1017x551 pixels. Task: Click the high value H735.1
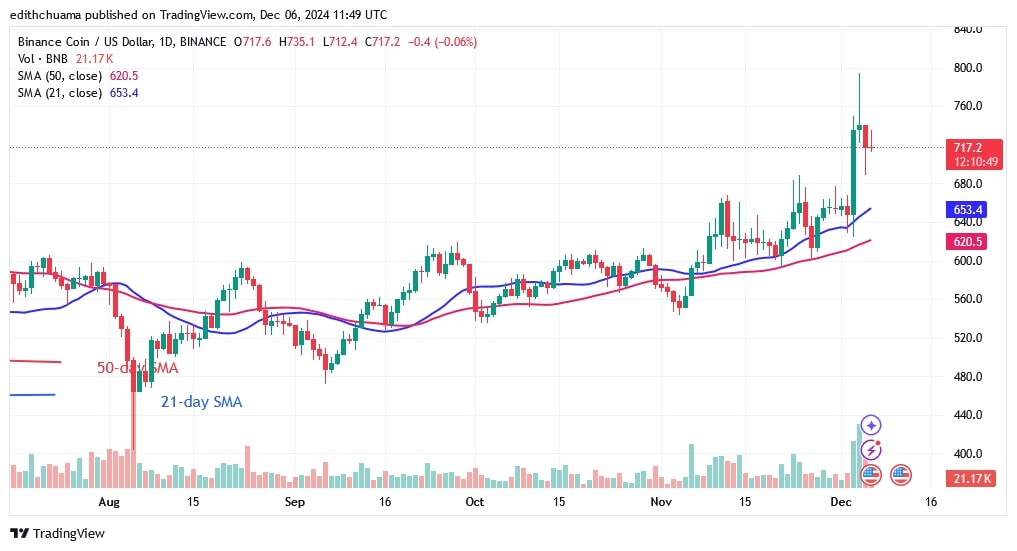[297, 42]
